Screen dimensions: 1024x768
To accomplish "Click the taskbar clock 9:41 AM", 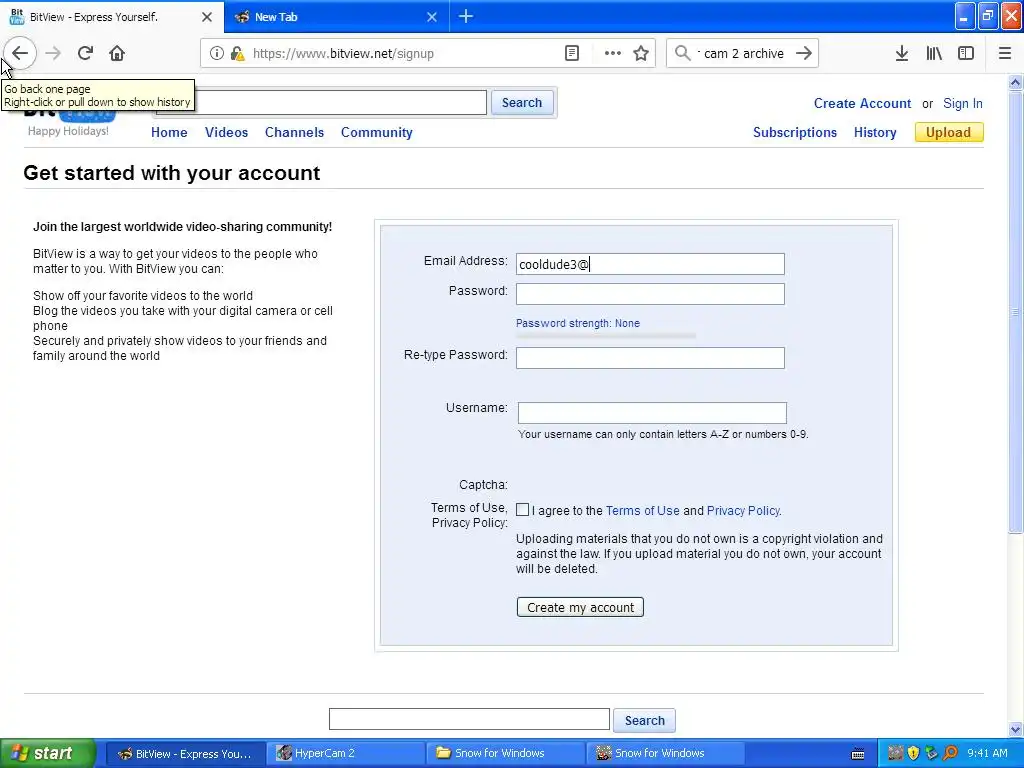I will (987, 753).
